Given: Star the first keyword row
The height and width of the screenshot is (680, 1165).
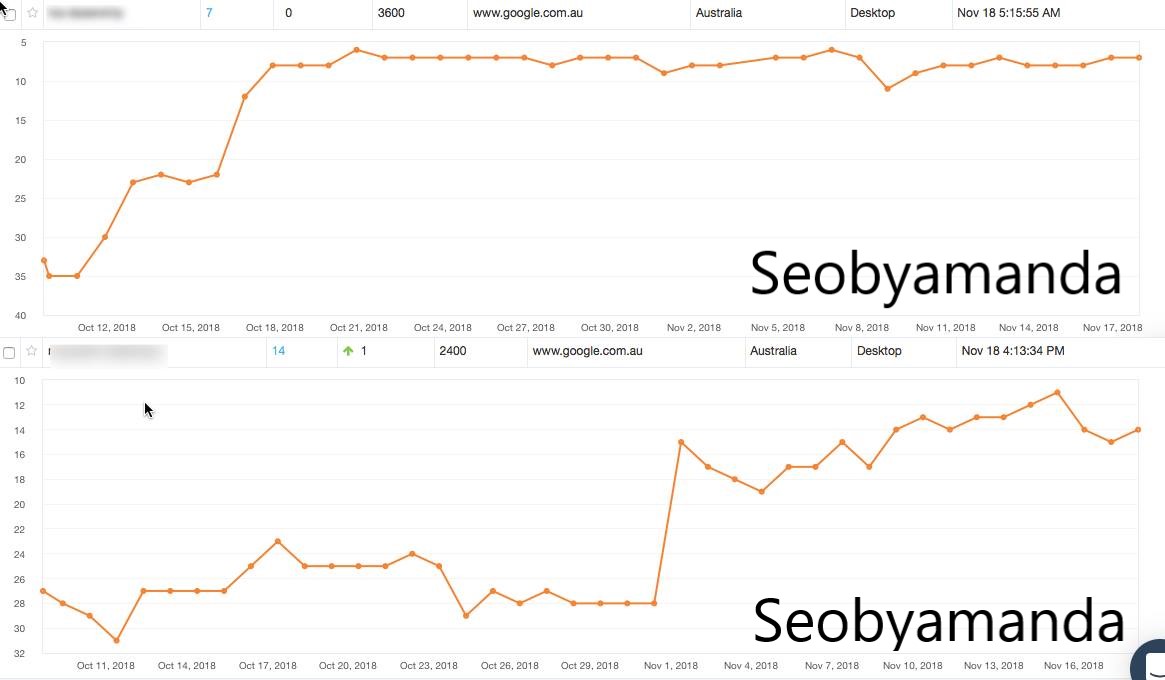Looking at the screenshot, I should click(x=32, y=13).
